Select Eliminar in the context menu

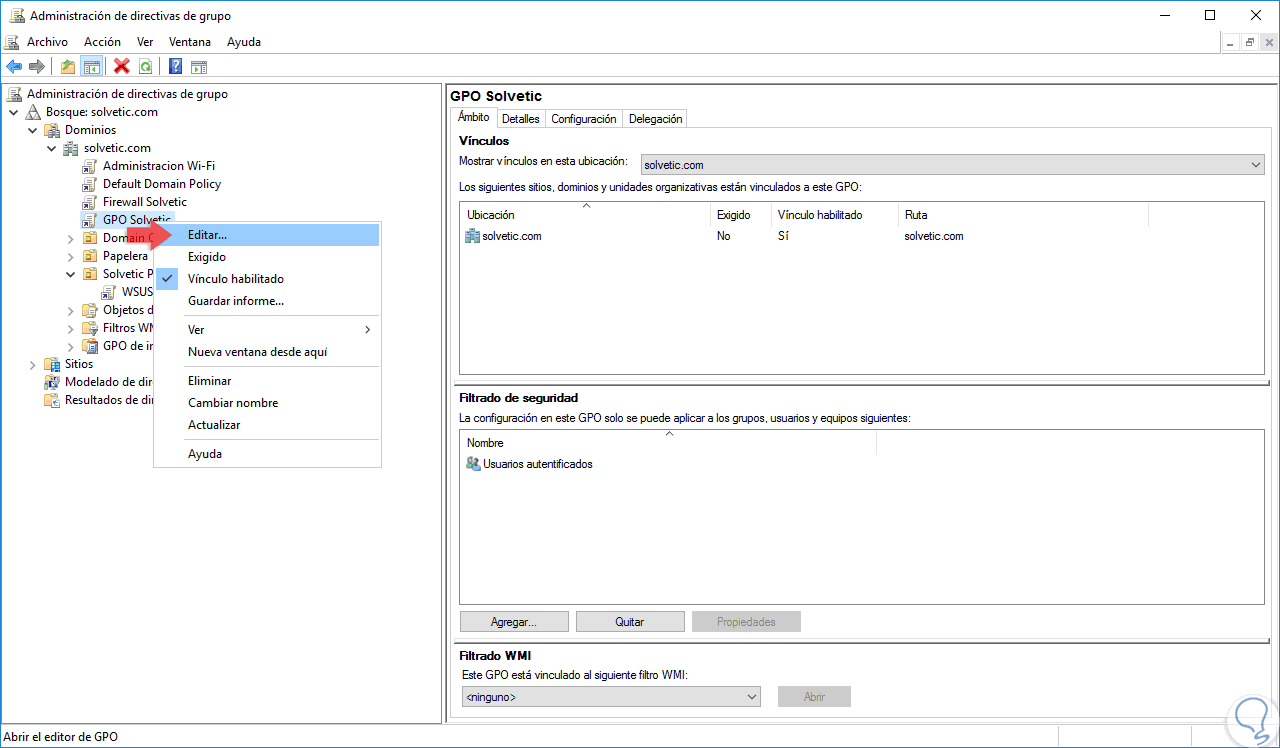pyautogui.click(x=267, y=381)
